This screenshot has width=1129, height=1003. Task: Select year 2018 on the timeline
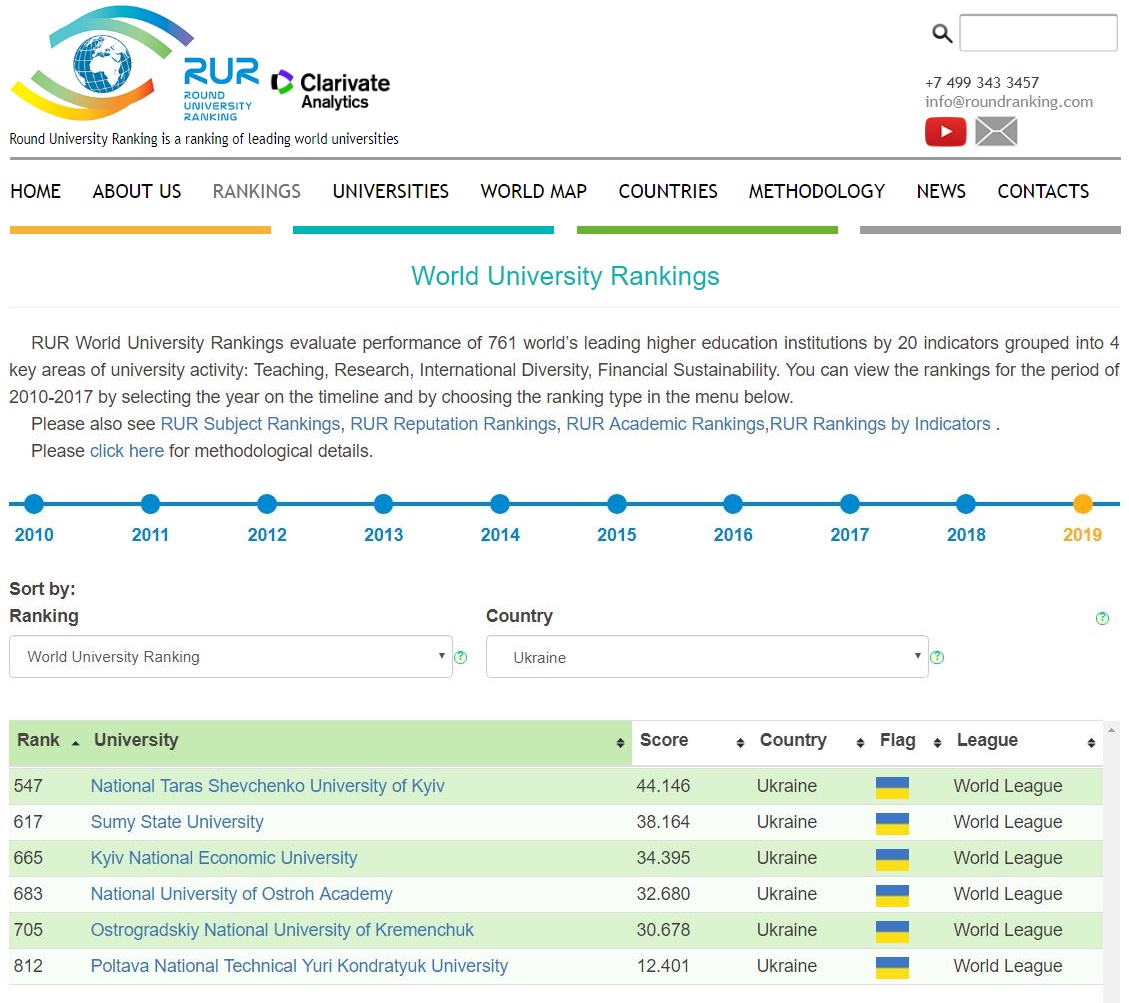965,504
